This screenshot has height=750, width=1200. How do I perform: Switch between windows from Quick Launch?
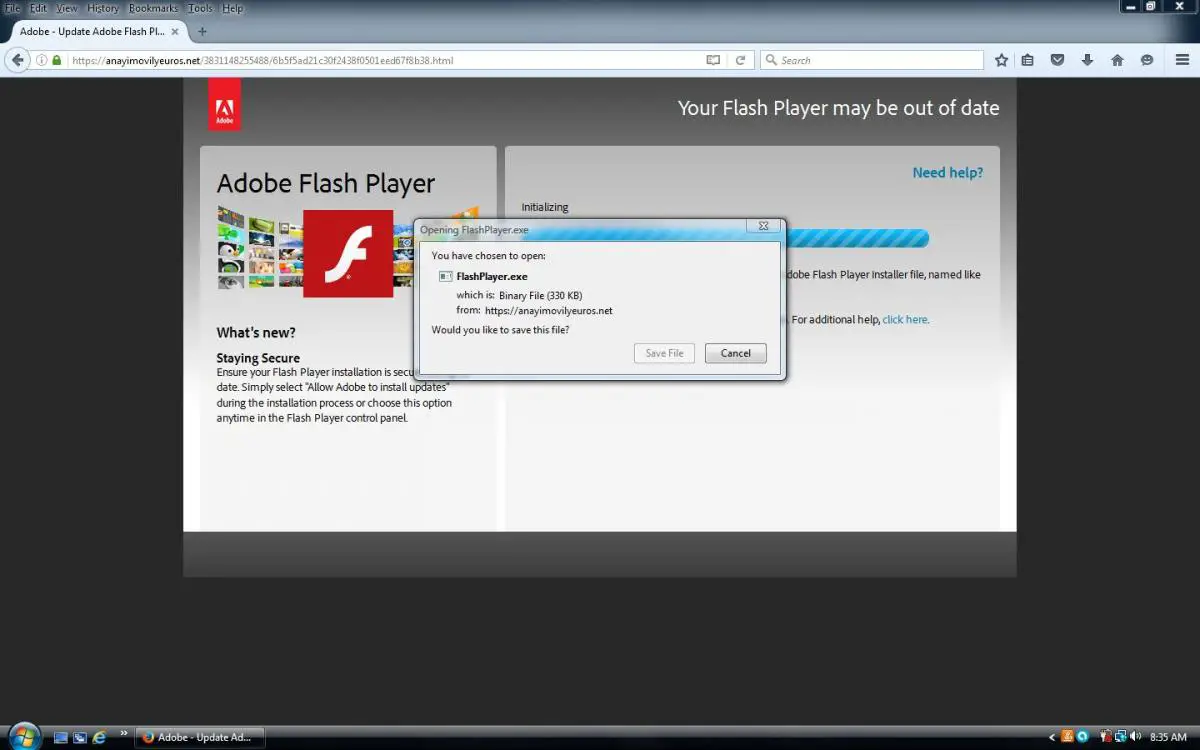80,737
